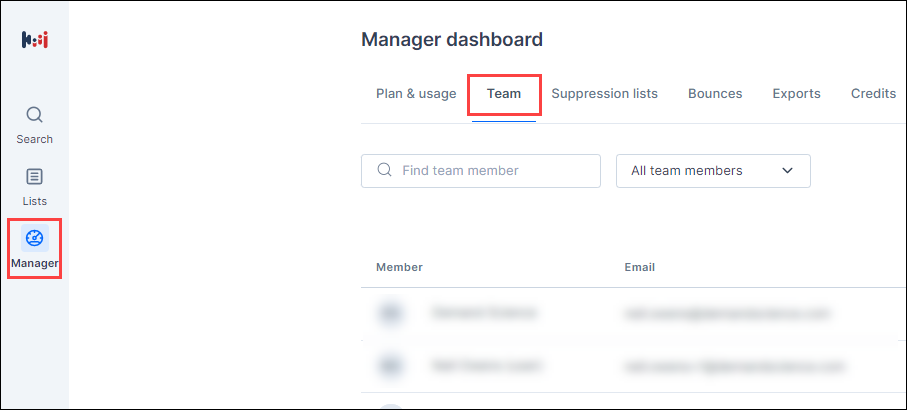Click magnifier icon in Find team member

[x=384, y=170]
